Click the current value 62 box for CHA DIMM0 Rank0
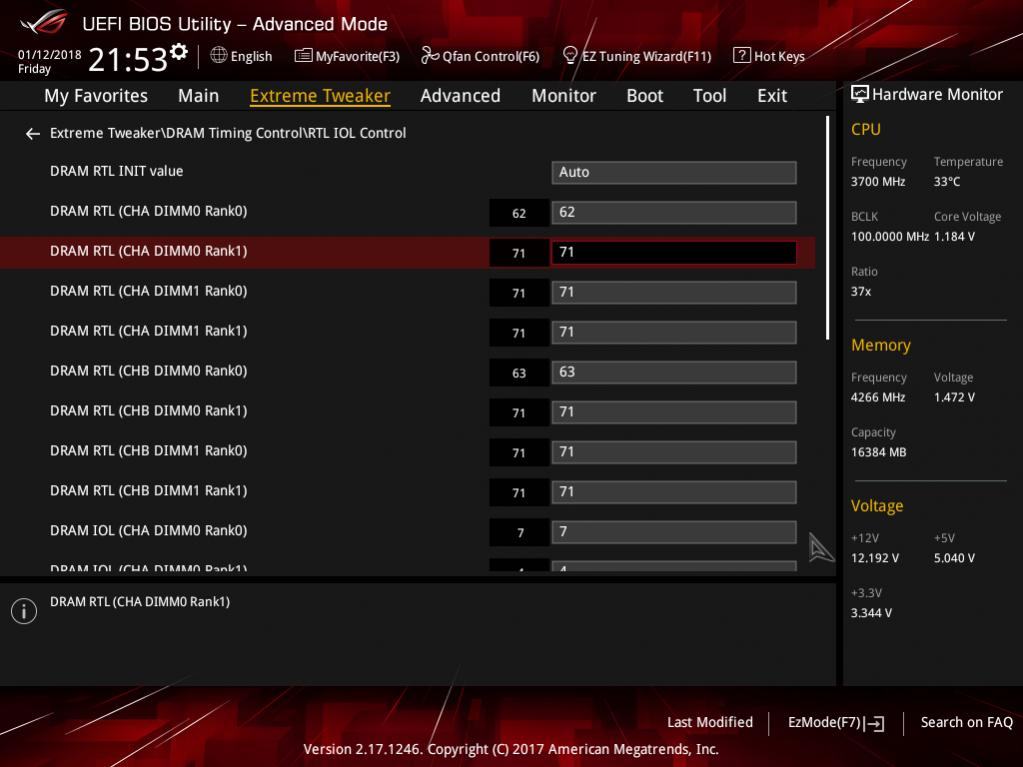The image size is (1023, 767). coord(519,213)
